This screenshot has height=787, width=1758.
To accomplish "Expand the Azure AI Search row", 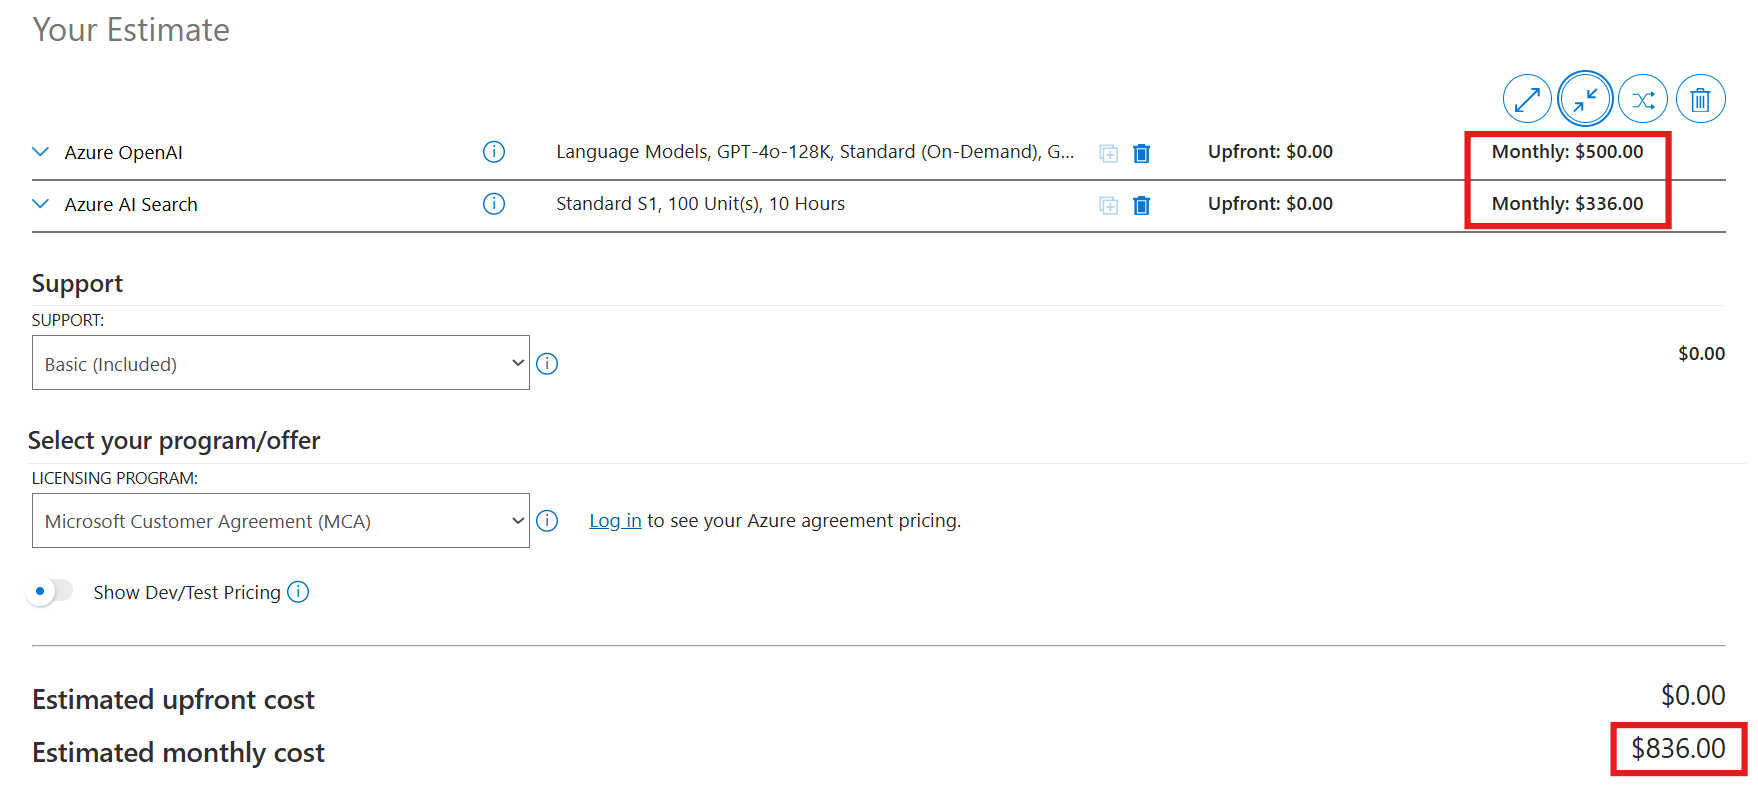I will 41,204.
